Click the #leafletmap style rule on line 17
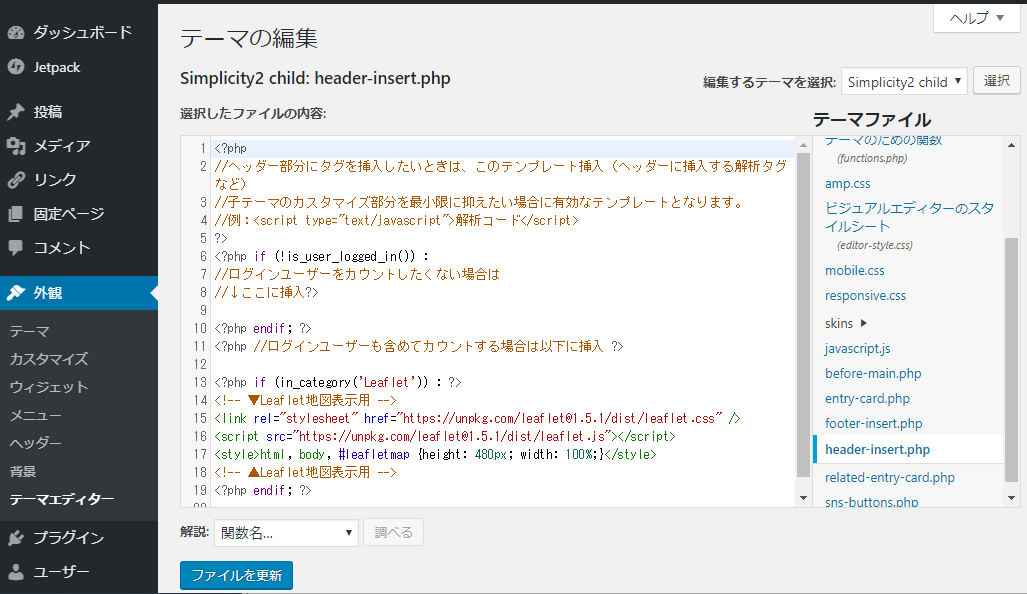The height and width of the screenshot is (594, 1027). (x=435, y=455)
